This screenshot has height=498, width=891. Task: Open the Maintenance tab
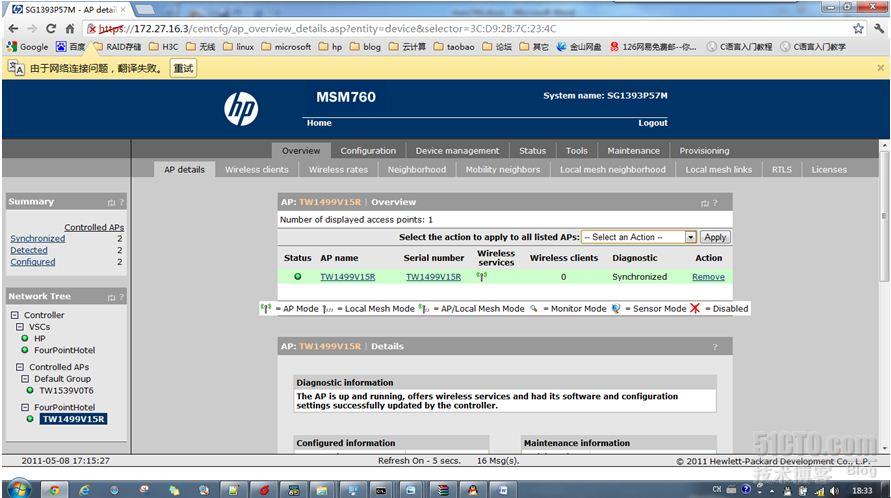(x=633, y=151)
